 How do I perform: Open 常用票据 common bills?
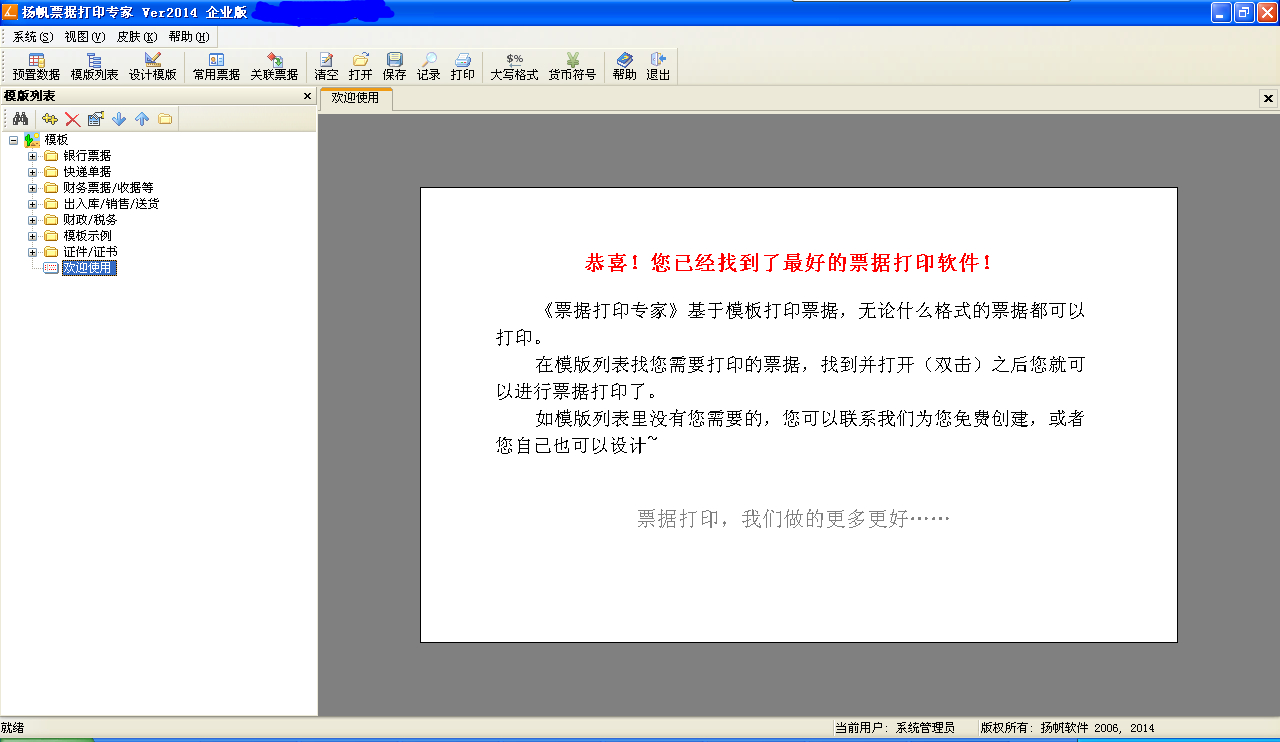(216, 67)
